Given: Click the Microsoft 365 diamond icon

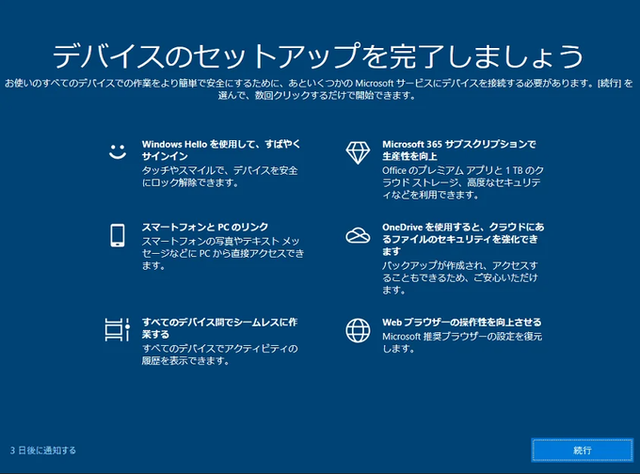Looking at the screenshot, I should click(x=358, y=153).
